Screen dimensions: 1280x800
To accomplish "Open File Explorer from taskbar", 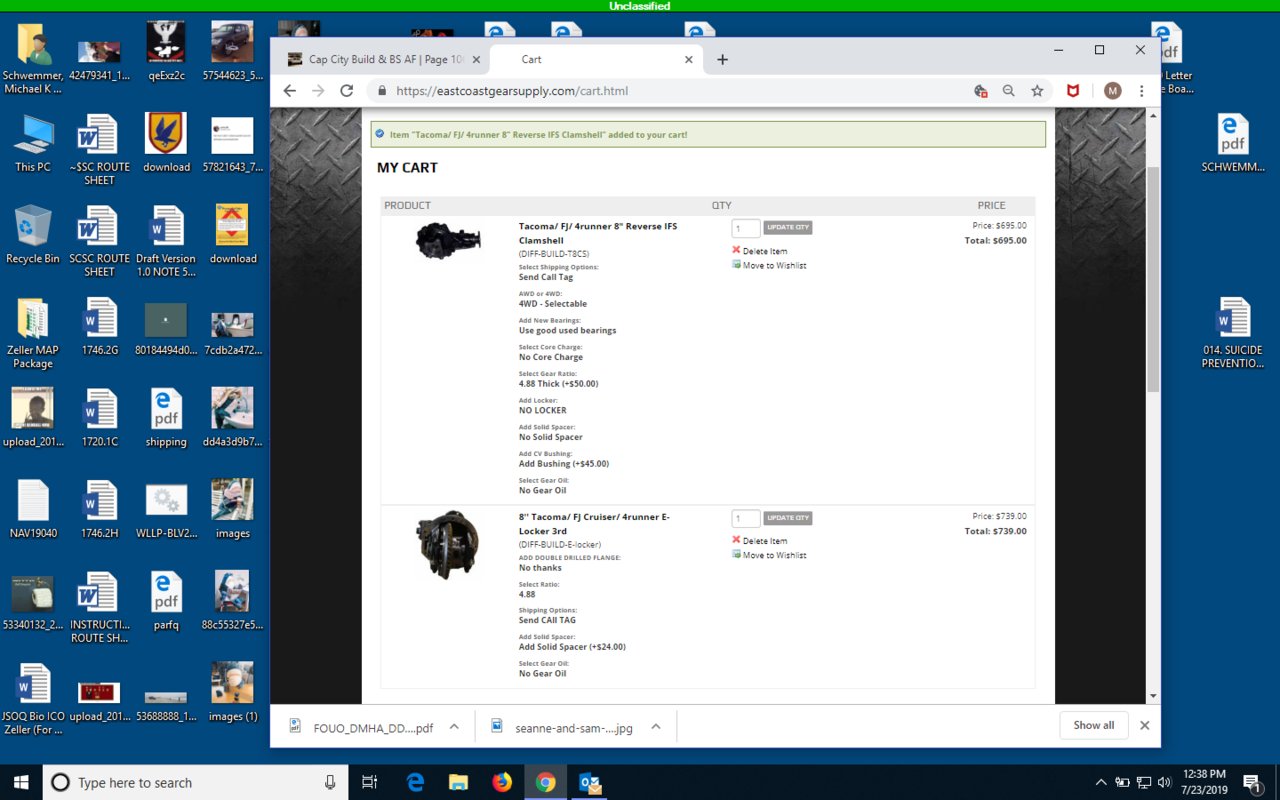I will pos(458,782).
